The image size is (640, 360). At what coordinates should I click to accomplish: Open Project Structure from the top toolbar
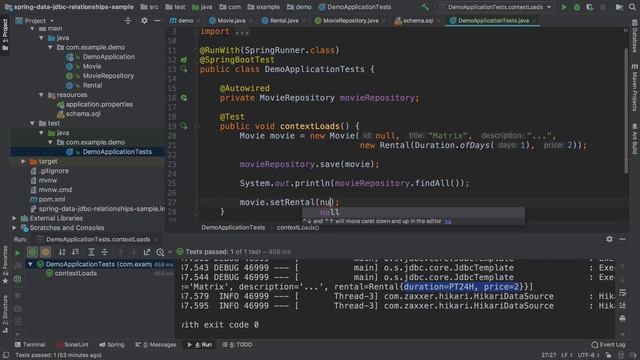[619, 7]
